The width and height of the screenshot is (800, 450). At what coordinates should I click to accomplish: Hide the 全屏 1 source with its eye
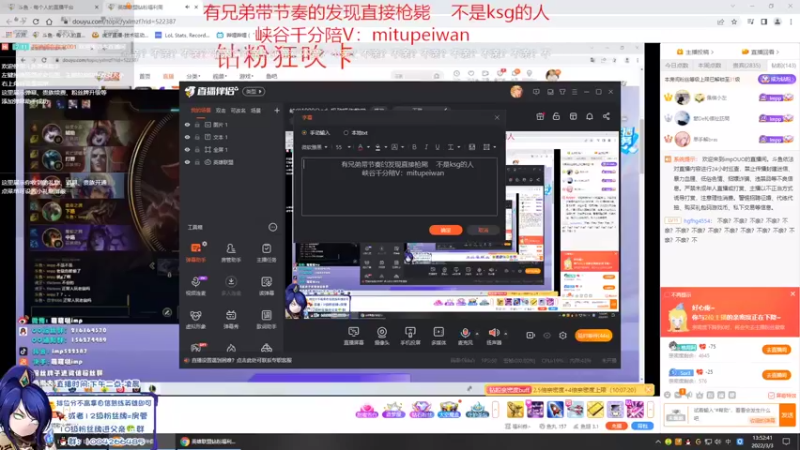[x=187, y=149]
